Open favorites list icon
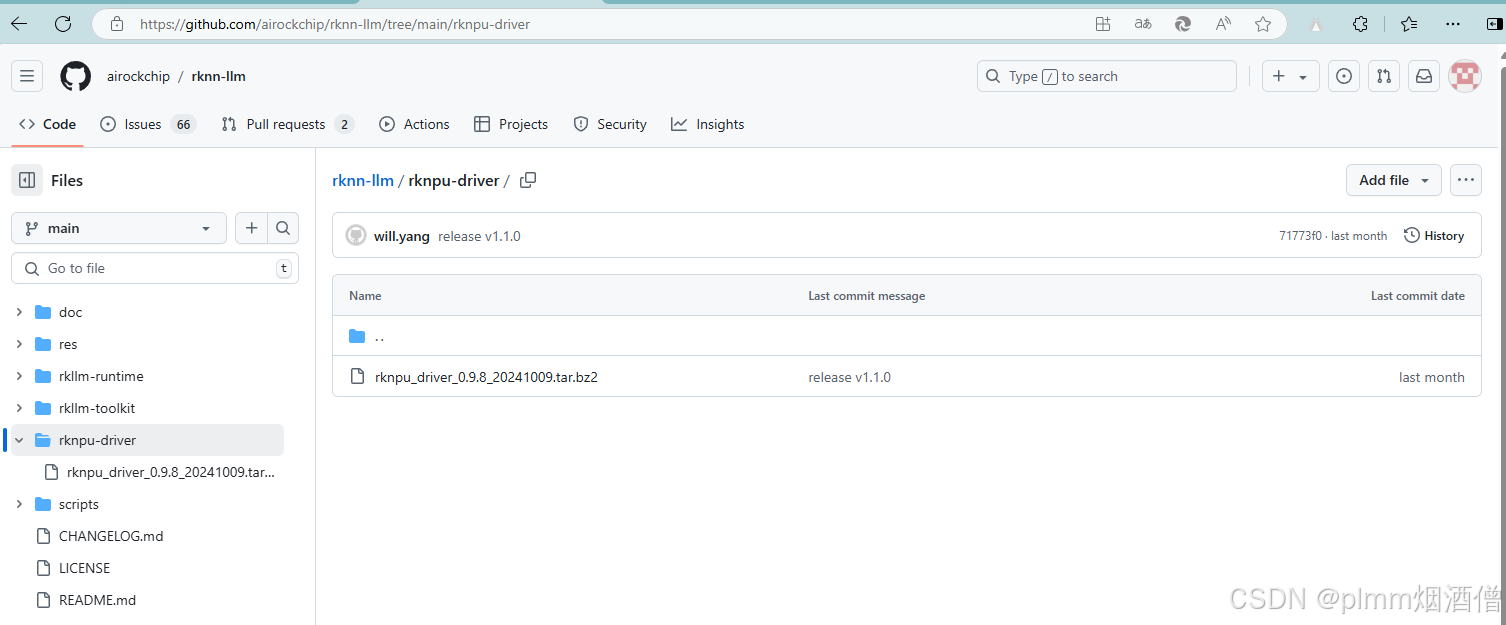 (x=1409, y=24)
